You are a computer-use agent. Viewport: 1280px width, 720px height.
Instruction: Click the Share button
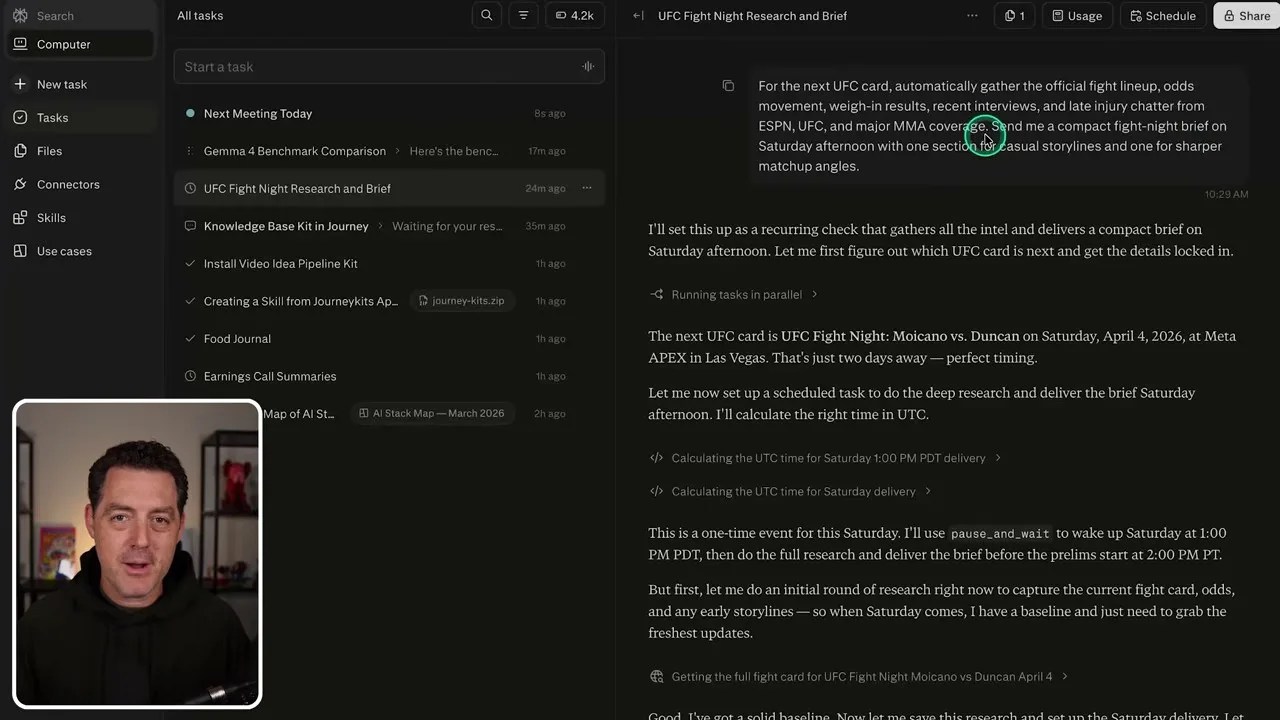tap(1246, 16)
